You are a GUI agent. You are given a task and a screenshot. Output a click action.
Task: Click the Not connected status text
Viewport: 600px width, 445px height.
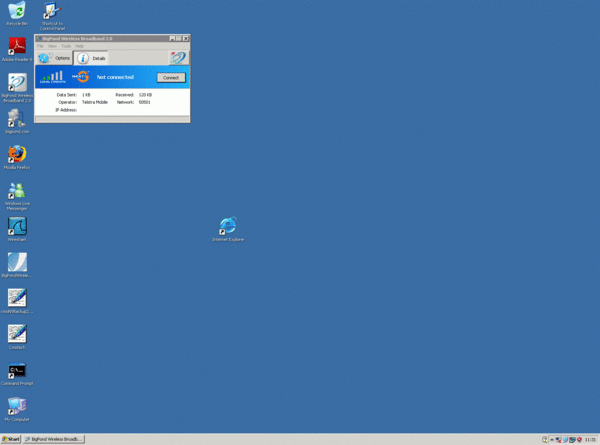pos(115,77)
